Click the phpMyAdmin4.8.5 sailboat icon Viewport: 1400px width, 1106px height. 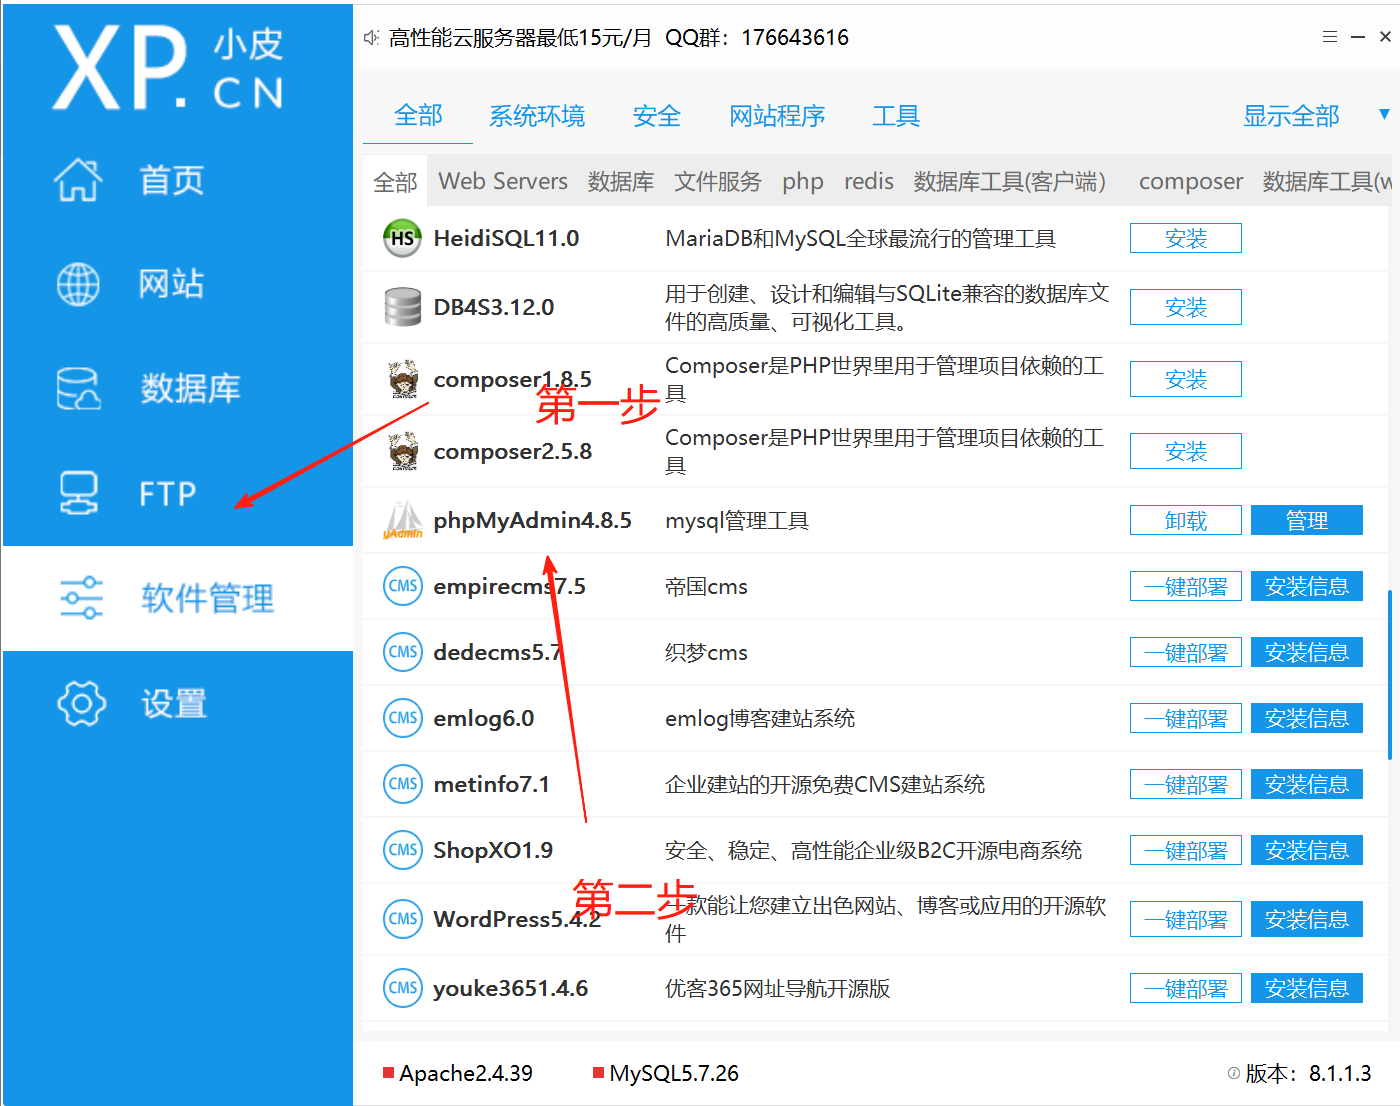click(x=403, y=520)
